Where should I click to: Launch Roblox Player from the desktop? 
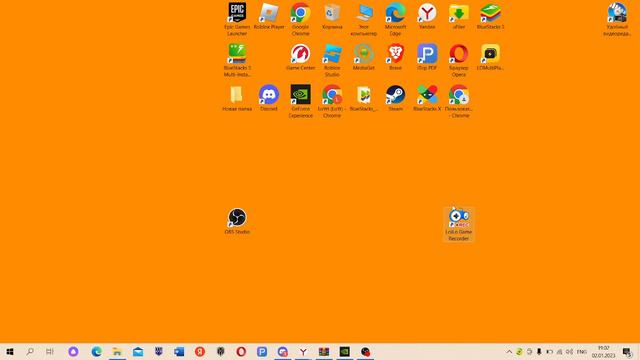click(x=269, y=16)
